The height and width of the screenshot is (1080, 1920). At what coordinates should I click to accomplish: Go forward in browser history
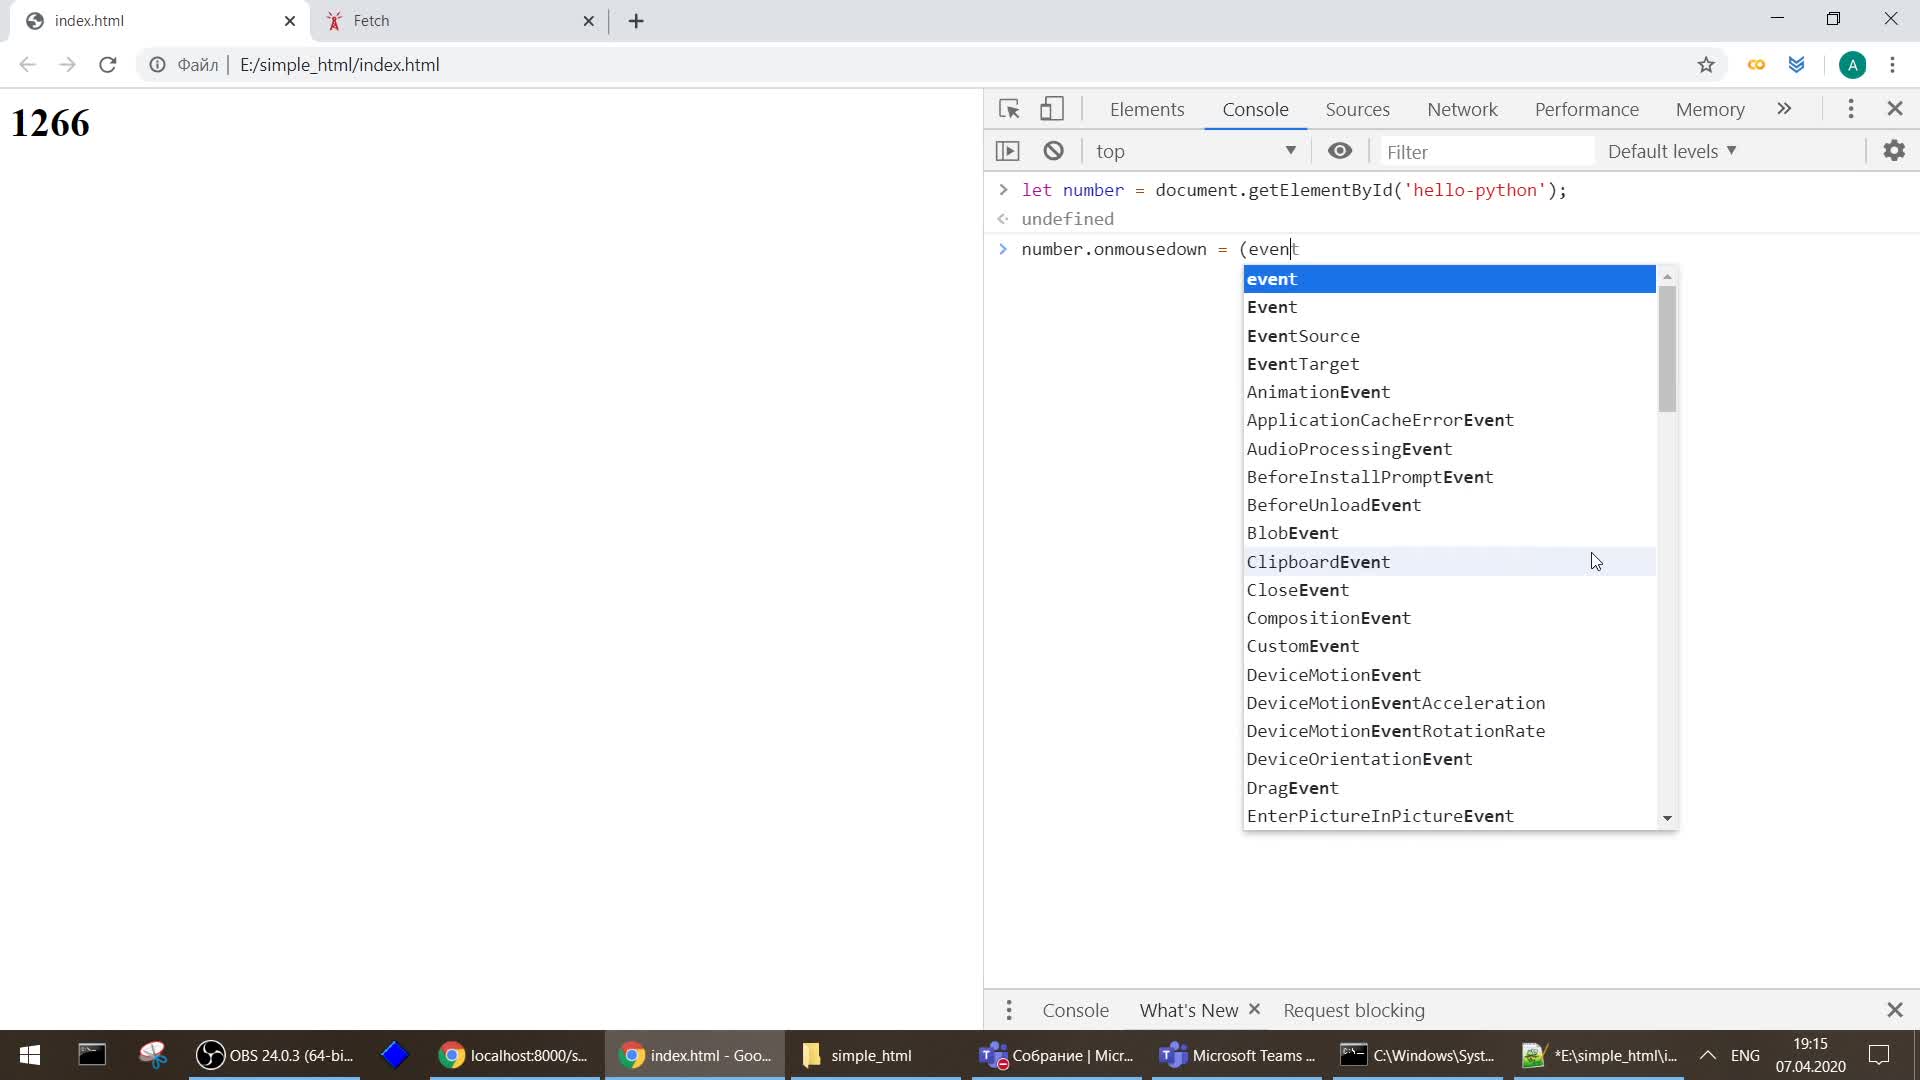pos(67,65)
